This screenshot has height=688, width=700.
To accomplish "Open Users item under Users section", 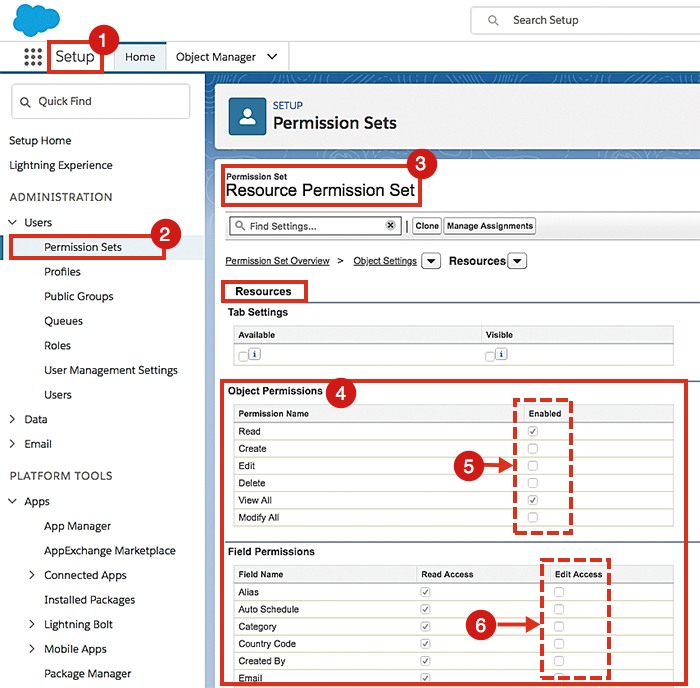I will click(x=58, y=395).
